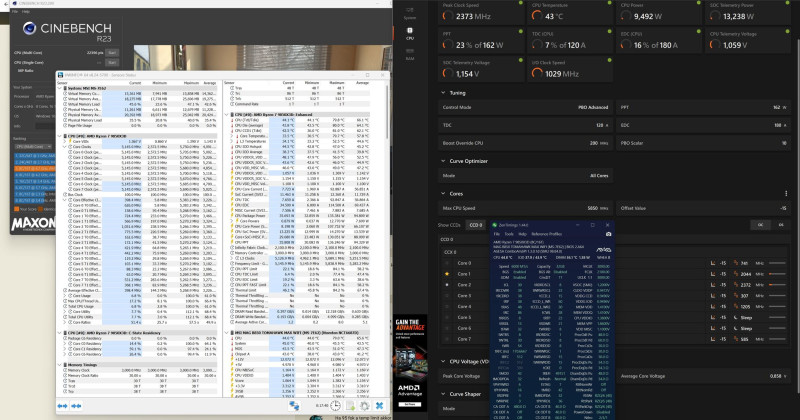
Task: Toggle the marker box beside Core 0
Action: [447, 263]
